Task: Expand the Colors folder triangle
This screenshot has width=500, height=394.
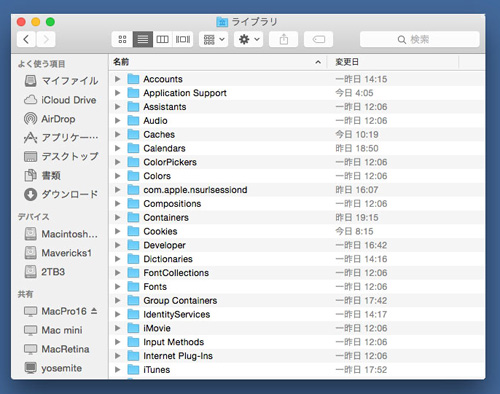Action: [117, 176]
